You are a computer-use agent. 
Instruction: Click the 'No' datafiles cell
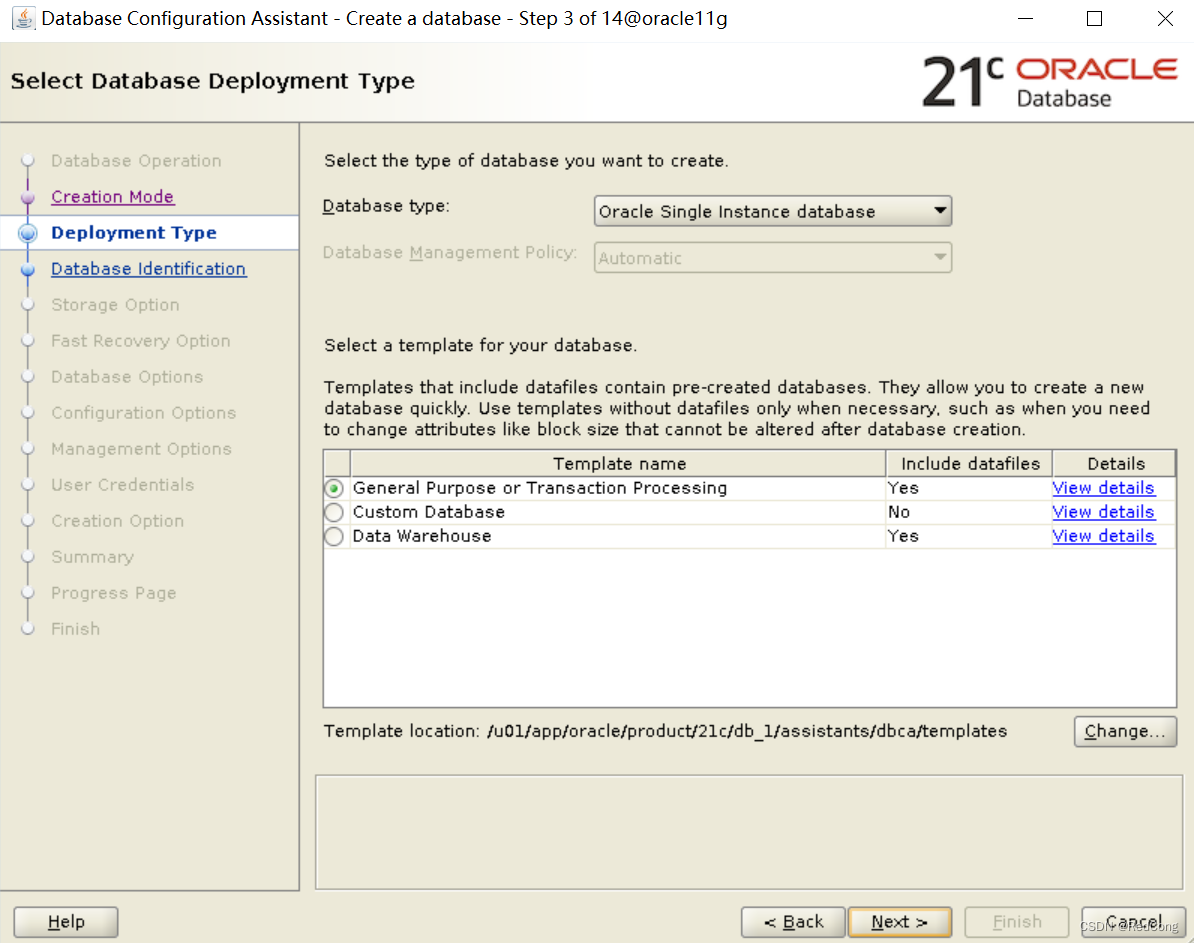point(899,512)
